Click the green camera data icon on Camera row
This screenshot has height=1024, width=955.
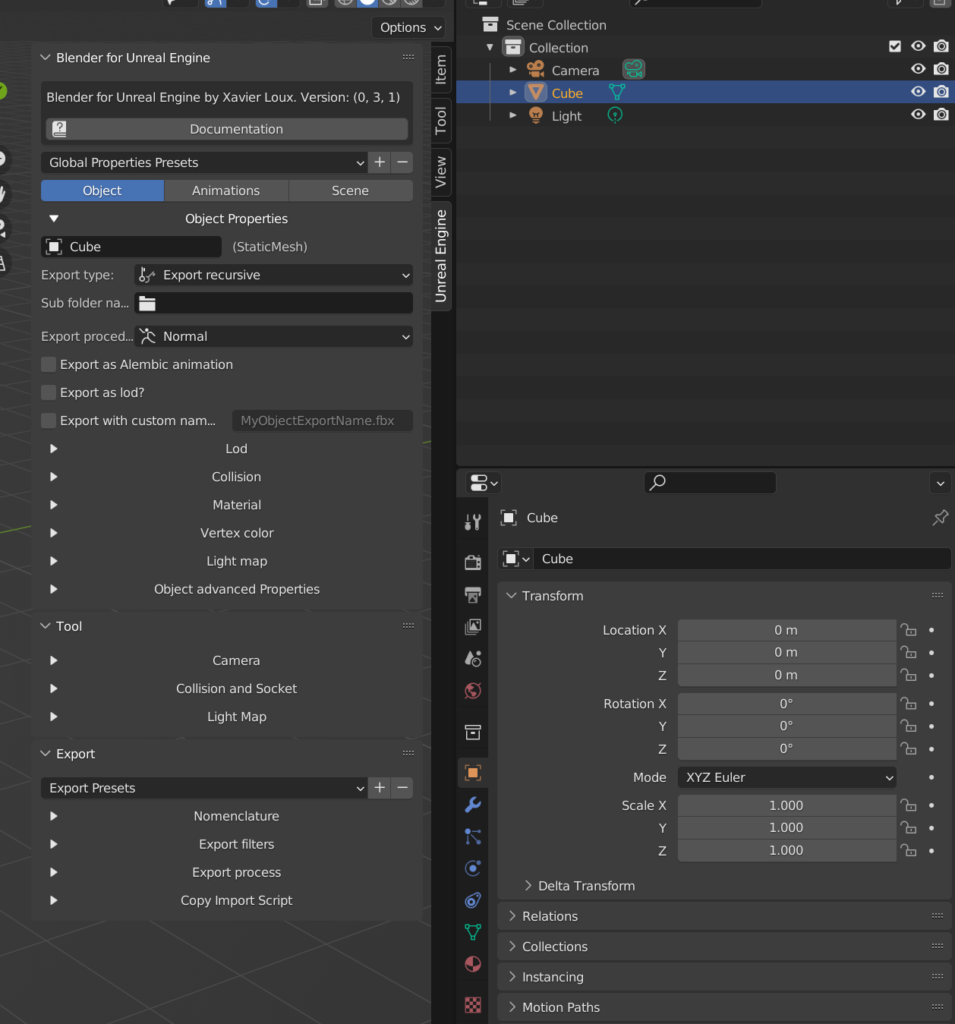(634, 69)
